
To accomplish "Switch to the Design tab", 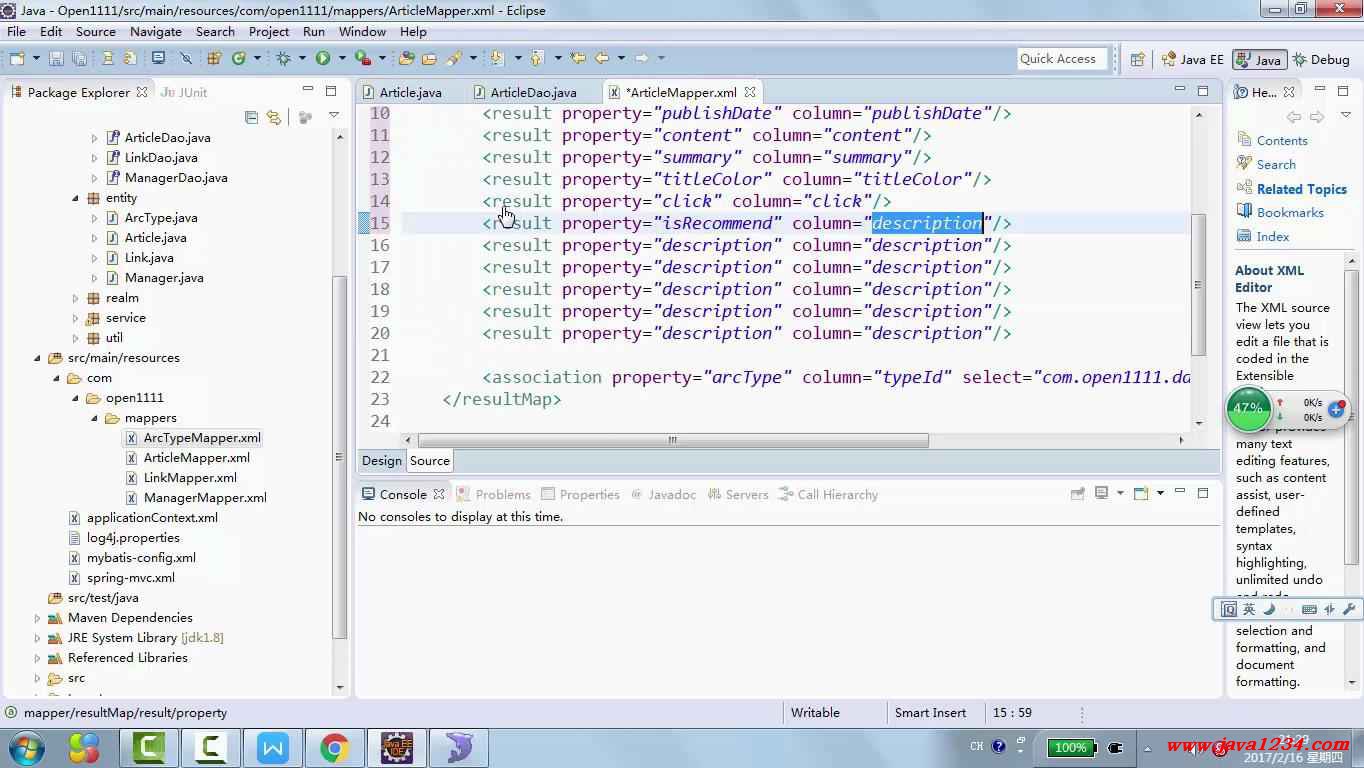I will point(382,461).
